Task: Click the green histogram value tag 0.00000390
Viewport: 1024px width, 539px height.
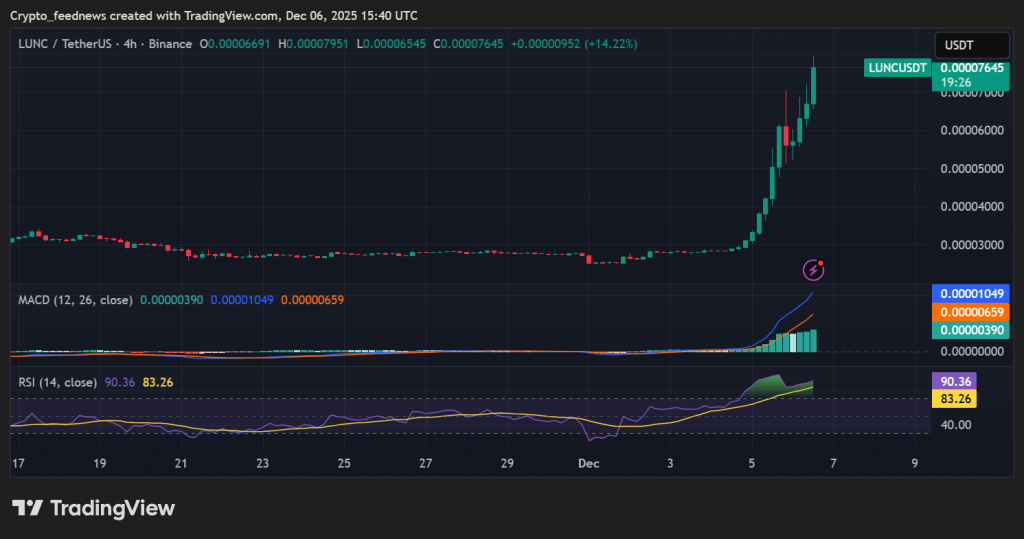Action: [967, 331]
